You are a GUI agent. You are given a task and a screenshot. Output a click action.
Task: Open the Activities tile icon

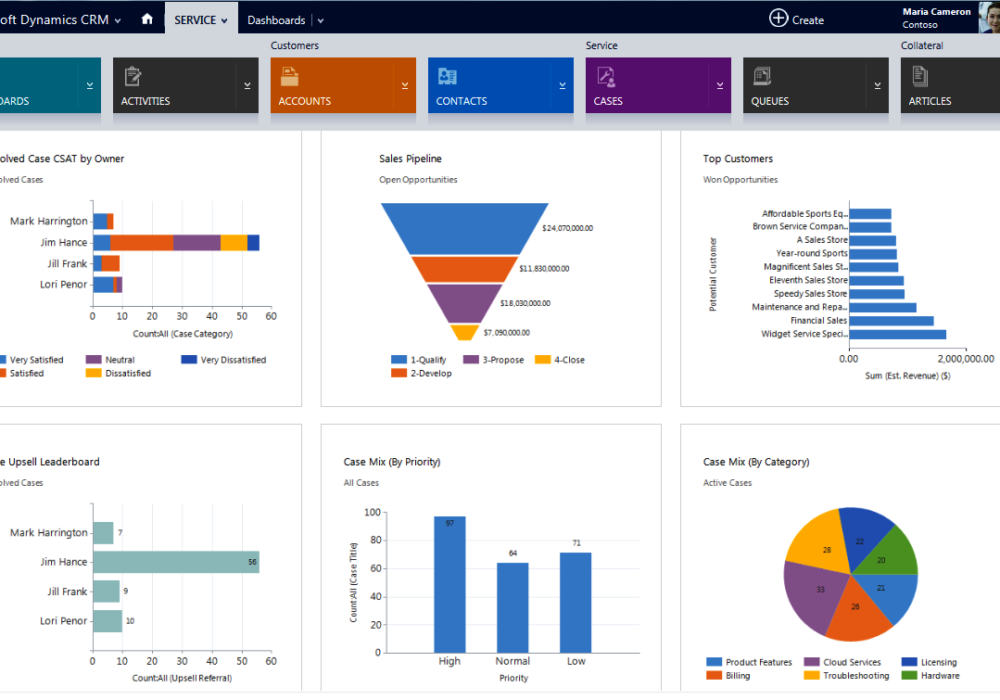click(132, 77)
